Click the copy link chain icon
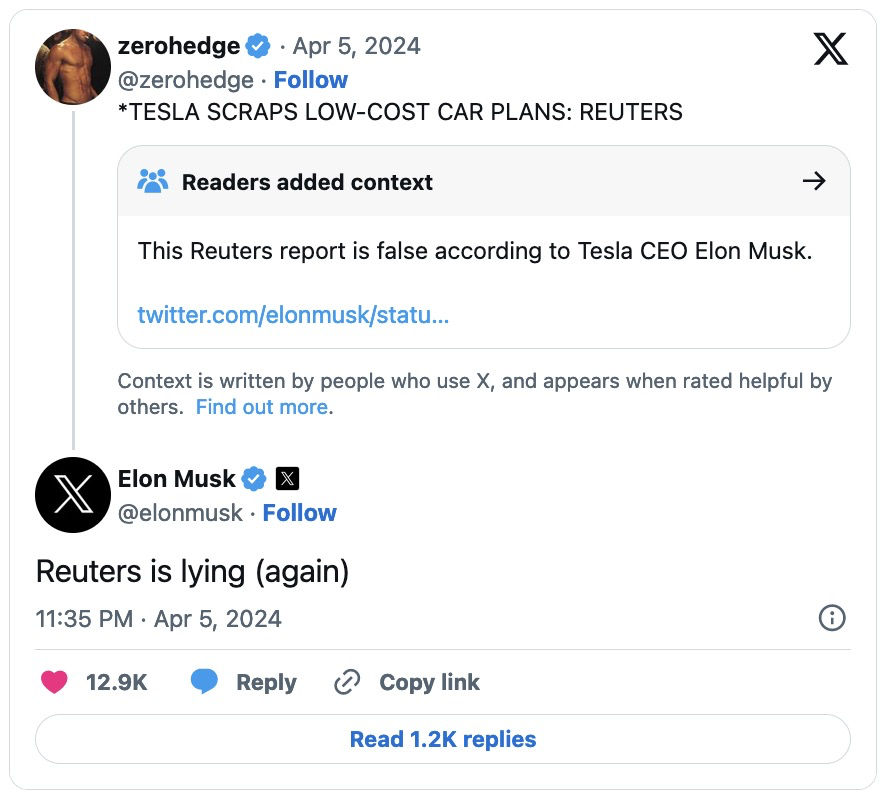Screen dimensions: 886x798 click(347, 682)
